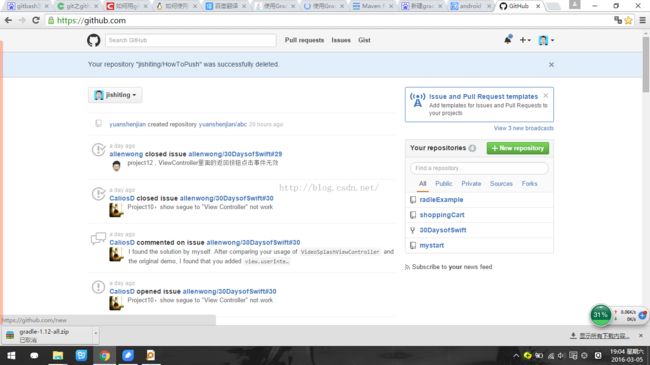Select the All repositories tab
This screenshot has height=365, width=650.
click(422, 184)
